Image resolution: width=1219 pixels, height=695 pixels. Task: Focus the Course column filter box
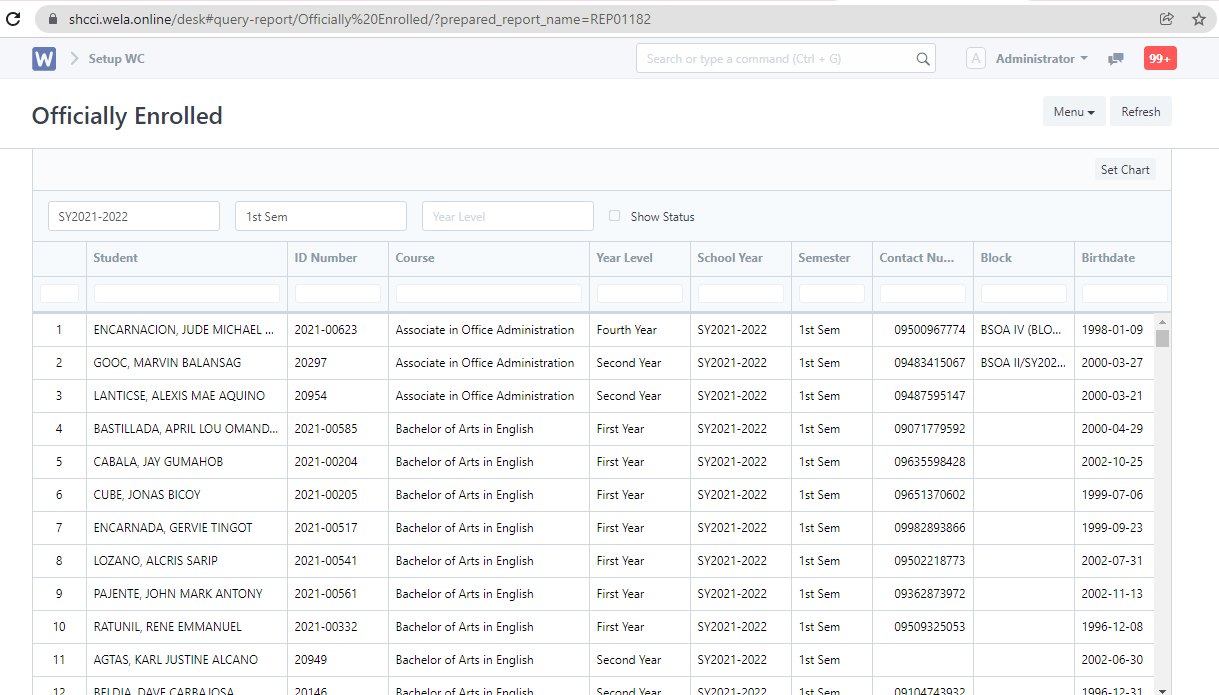pos(488,294)
